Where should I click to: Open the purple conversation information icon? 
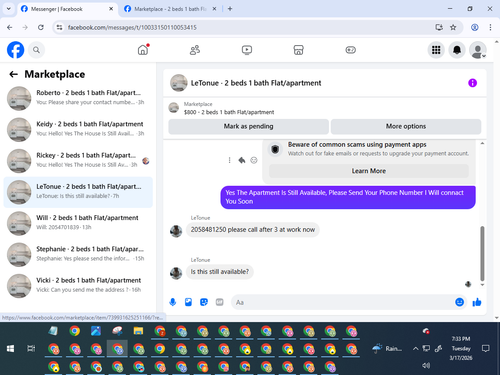472,83
